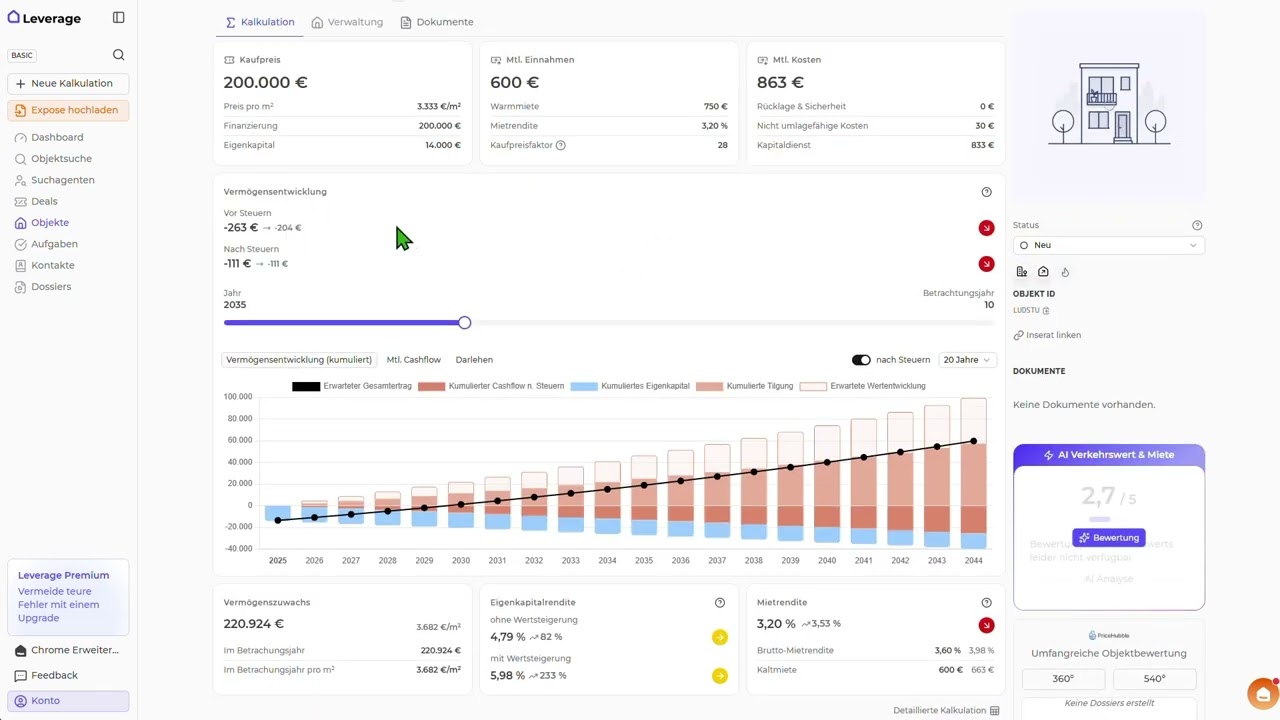Open Vermögensentwicklung help icon
Screen dimensions: 1280x720
pyautogui.click(x=987, y=192)
